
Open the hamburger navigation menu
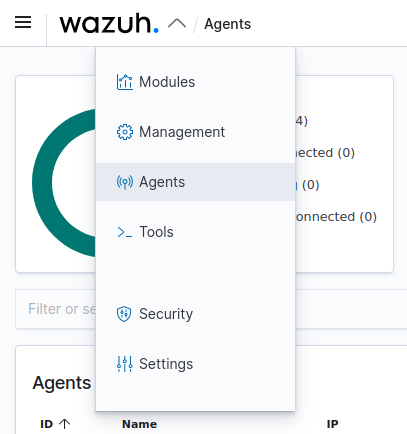pyautogui.click(x=23, y=23)
